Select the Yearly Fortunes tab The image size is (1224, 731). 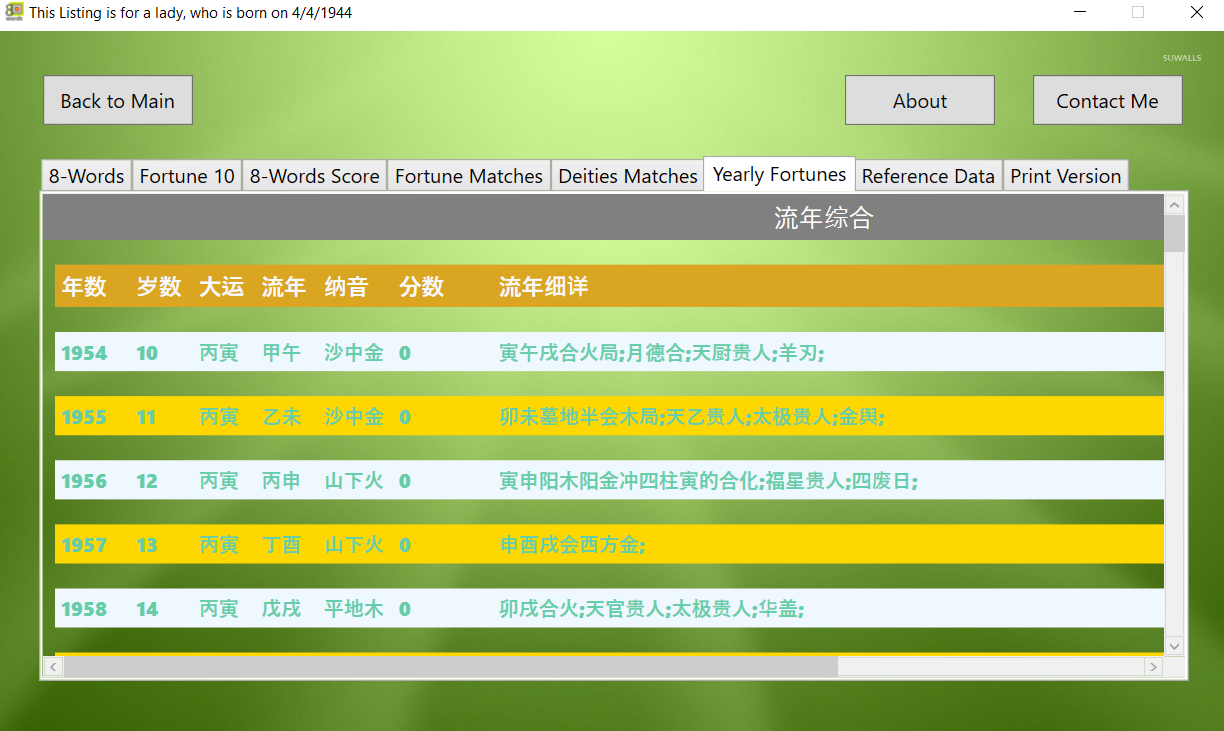click(779, 174)
